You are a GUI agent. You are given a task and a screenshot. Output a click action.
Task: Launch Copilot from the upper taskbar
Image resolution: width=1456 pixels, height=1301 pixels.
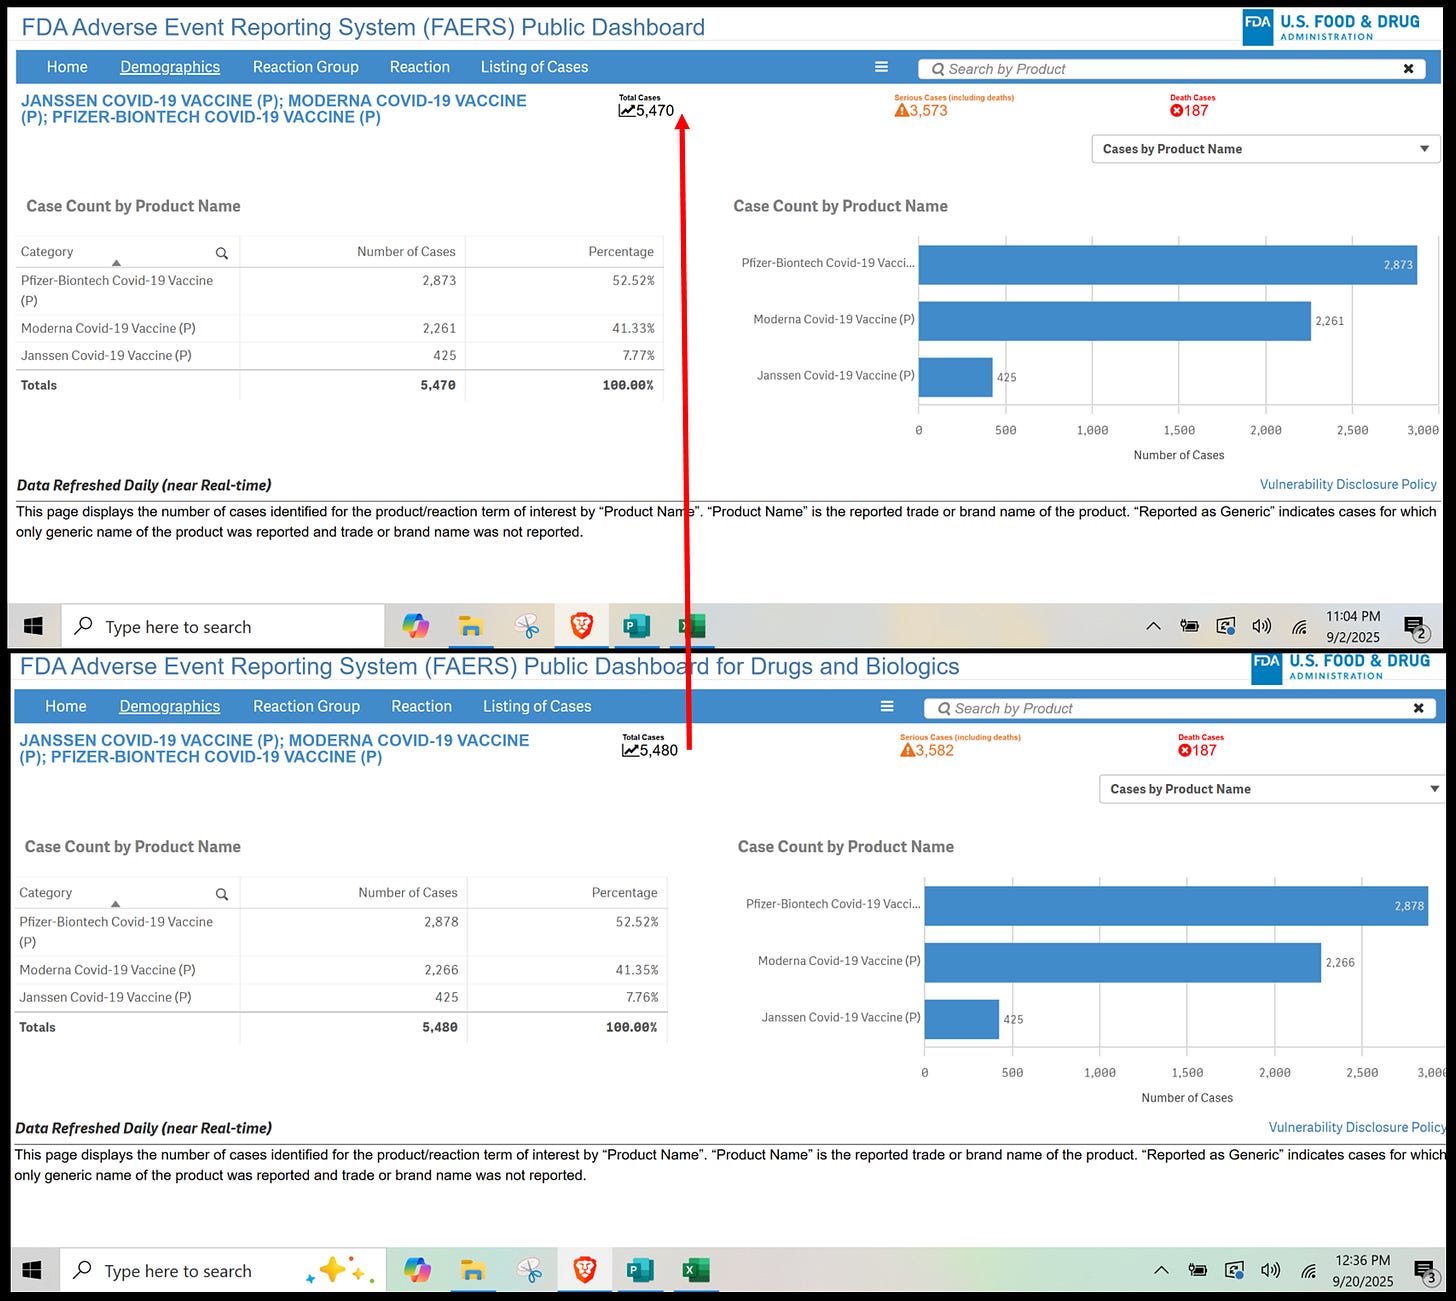pos(416,626)
